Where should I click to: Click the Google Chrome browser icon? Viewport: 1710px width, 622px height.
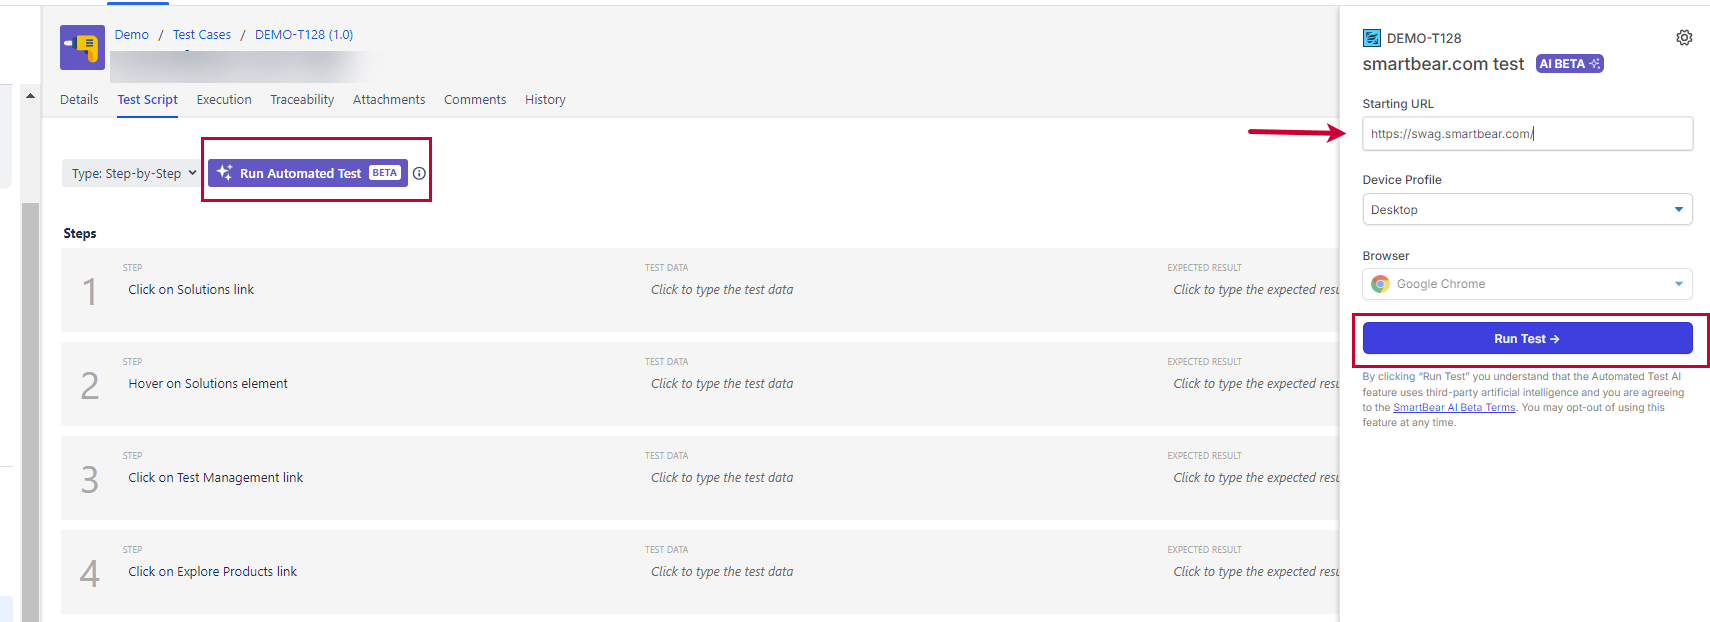click(1380, 284)
